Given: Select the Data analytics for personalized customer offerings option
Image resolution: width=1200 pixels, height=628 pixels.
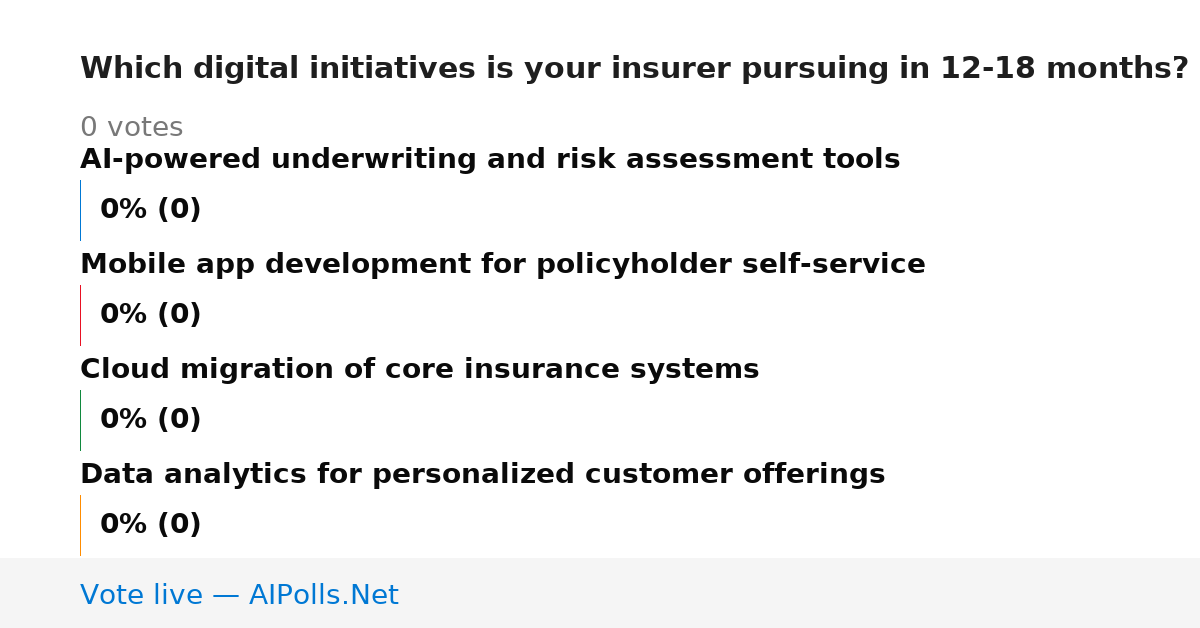Looking at the screenshot, I should pos(483,475).
